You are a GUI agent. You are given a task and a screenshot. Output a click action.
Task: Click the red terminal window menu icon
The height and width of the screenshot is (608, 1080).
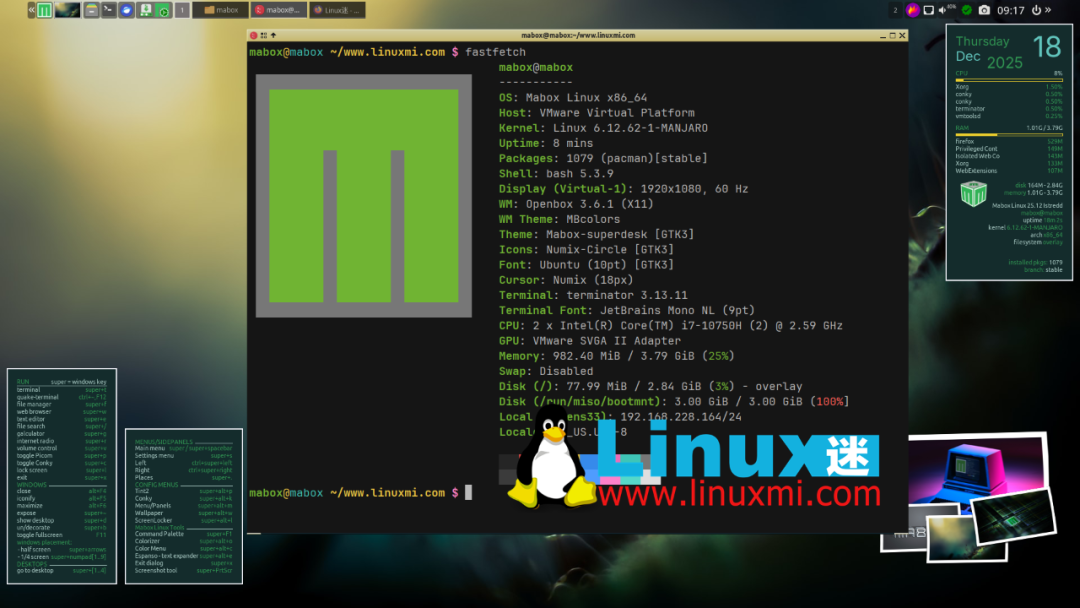(253, 35)
